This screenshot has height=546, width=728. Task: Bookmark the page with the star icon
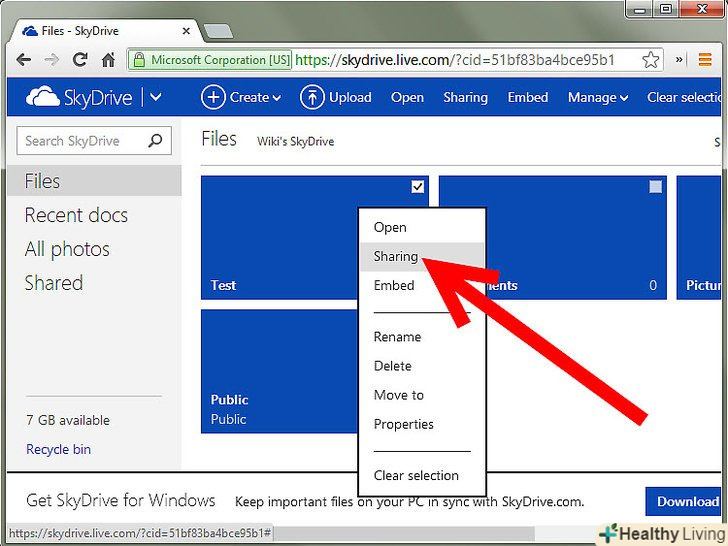point(650,60)
